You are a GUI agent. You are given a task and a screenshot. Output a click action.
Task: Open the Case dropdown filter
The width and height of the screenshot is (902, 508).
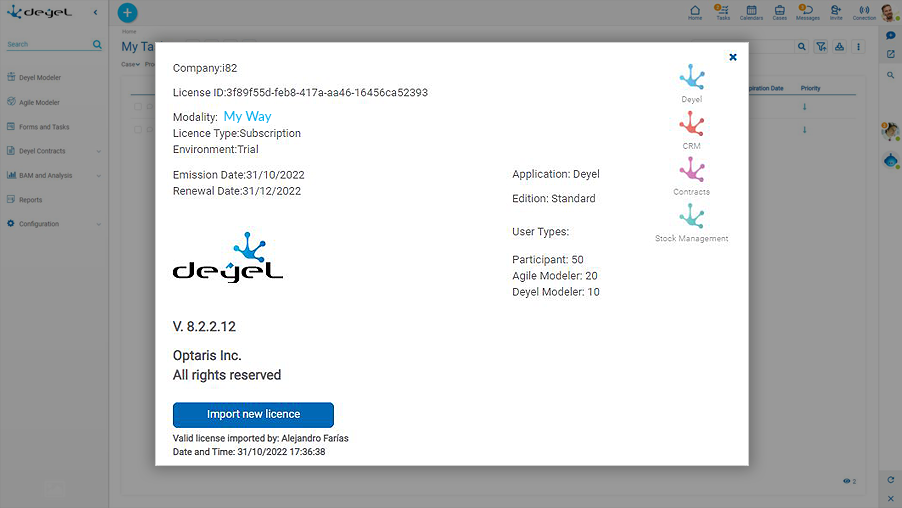(x=131, y=64)
